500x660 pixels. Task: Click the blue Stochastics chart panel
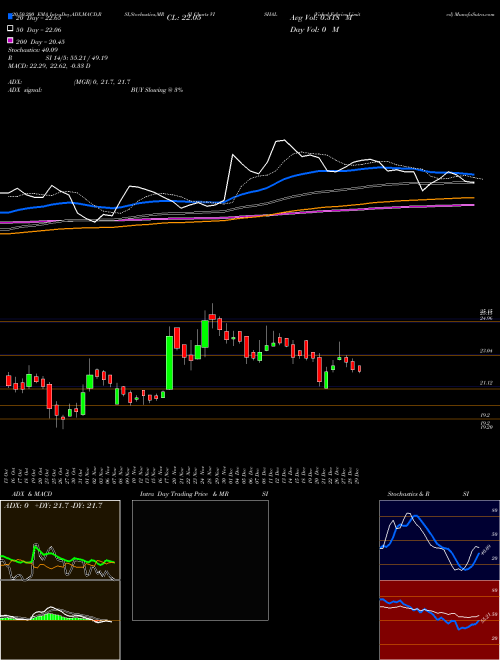pos(439,540)
